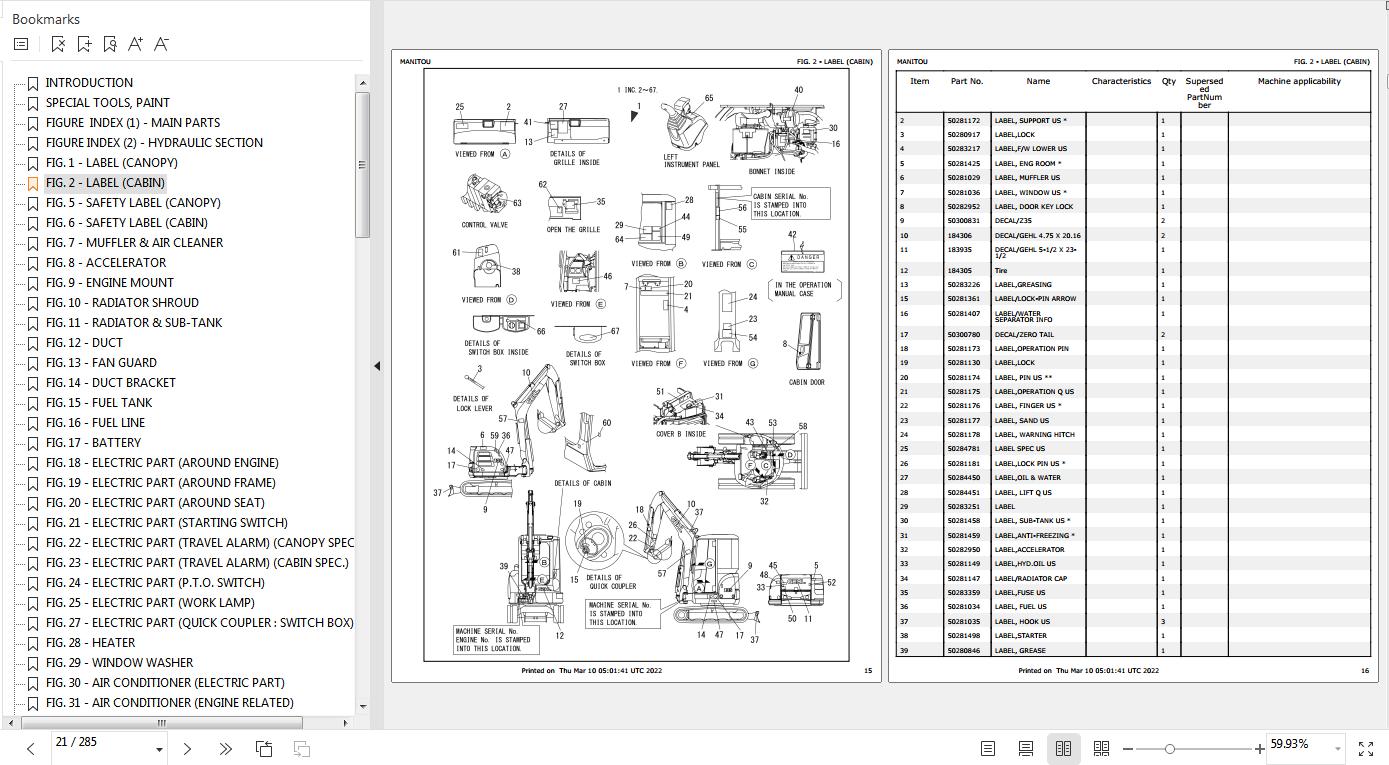Click the bookmarks panel vertical scrollbar

click(x=363, y=165)
